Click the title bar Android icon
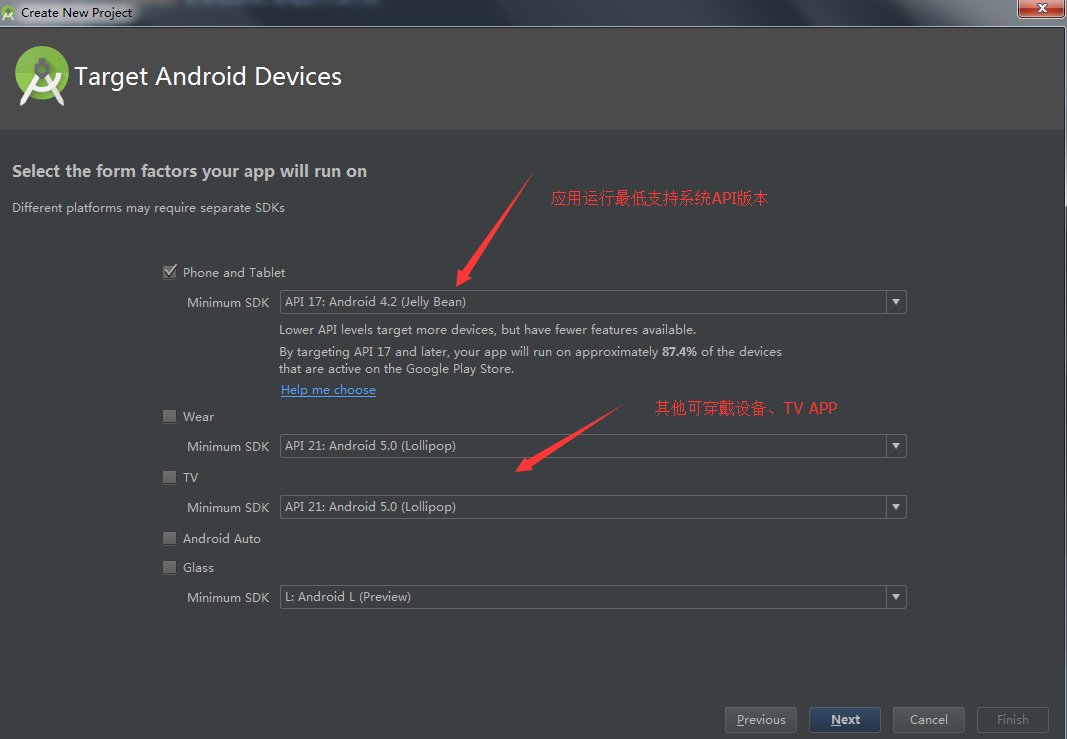This screenshot has height=739, width=1067. click(9, 12)
